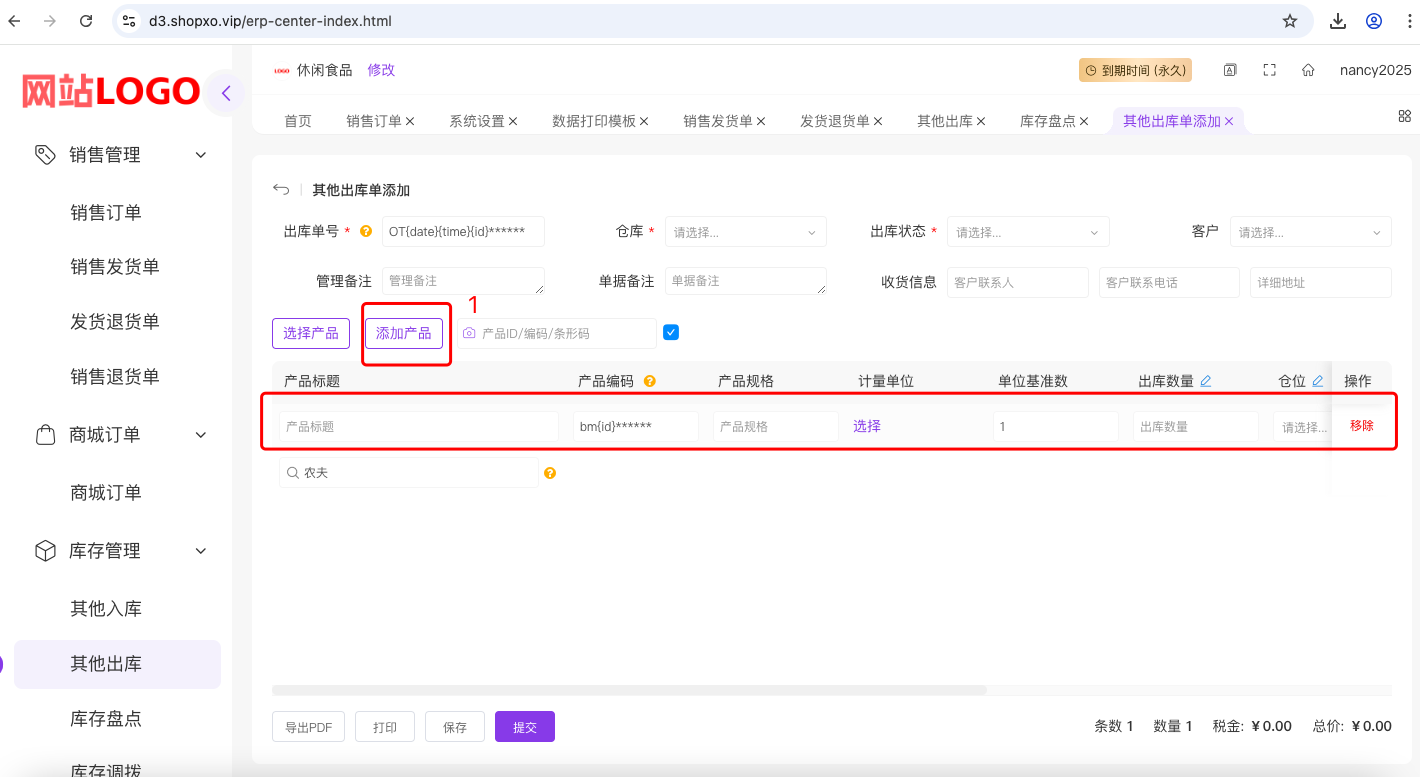
Task: Open the 出库状态 dropdown
Action: 1028,232
